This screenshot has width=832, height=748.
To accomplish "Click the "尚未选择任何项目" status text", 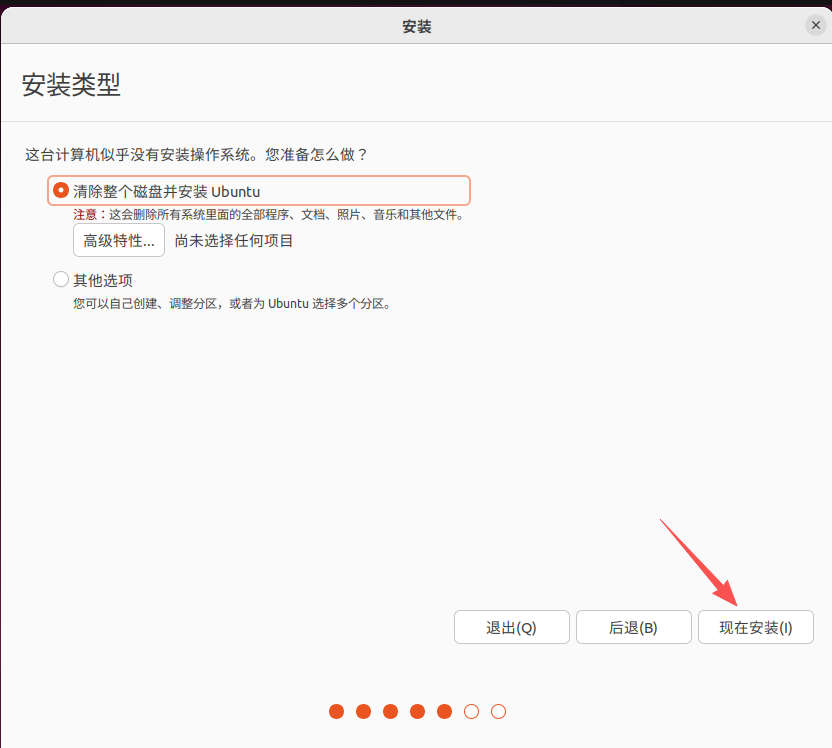I will (233, 241).
